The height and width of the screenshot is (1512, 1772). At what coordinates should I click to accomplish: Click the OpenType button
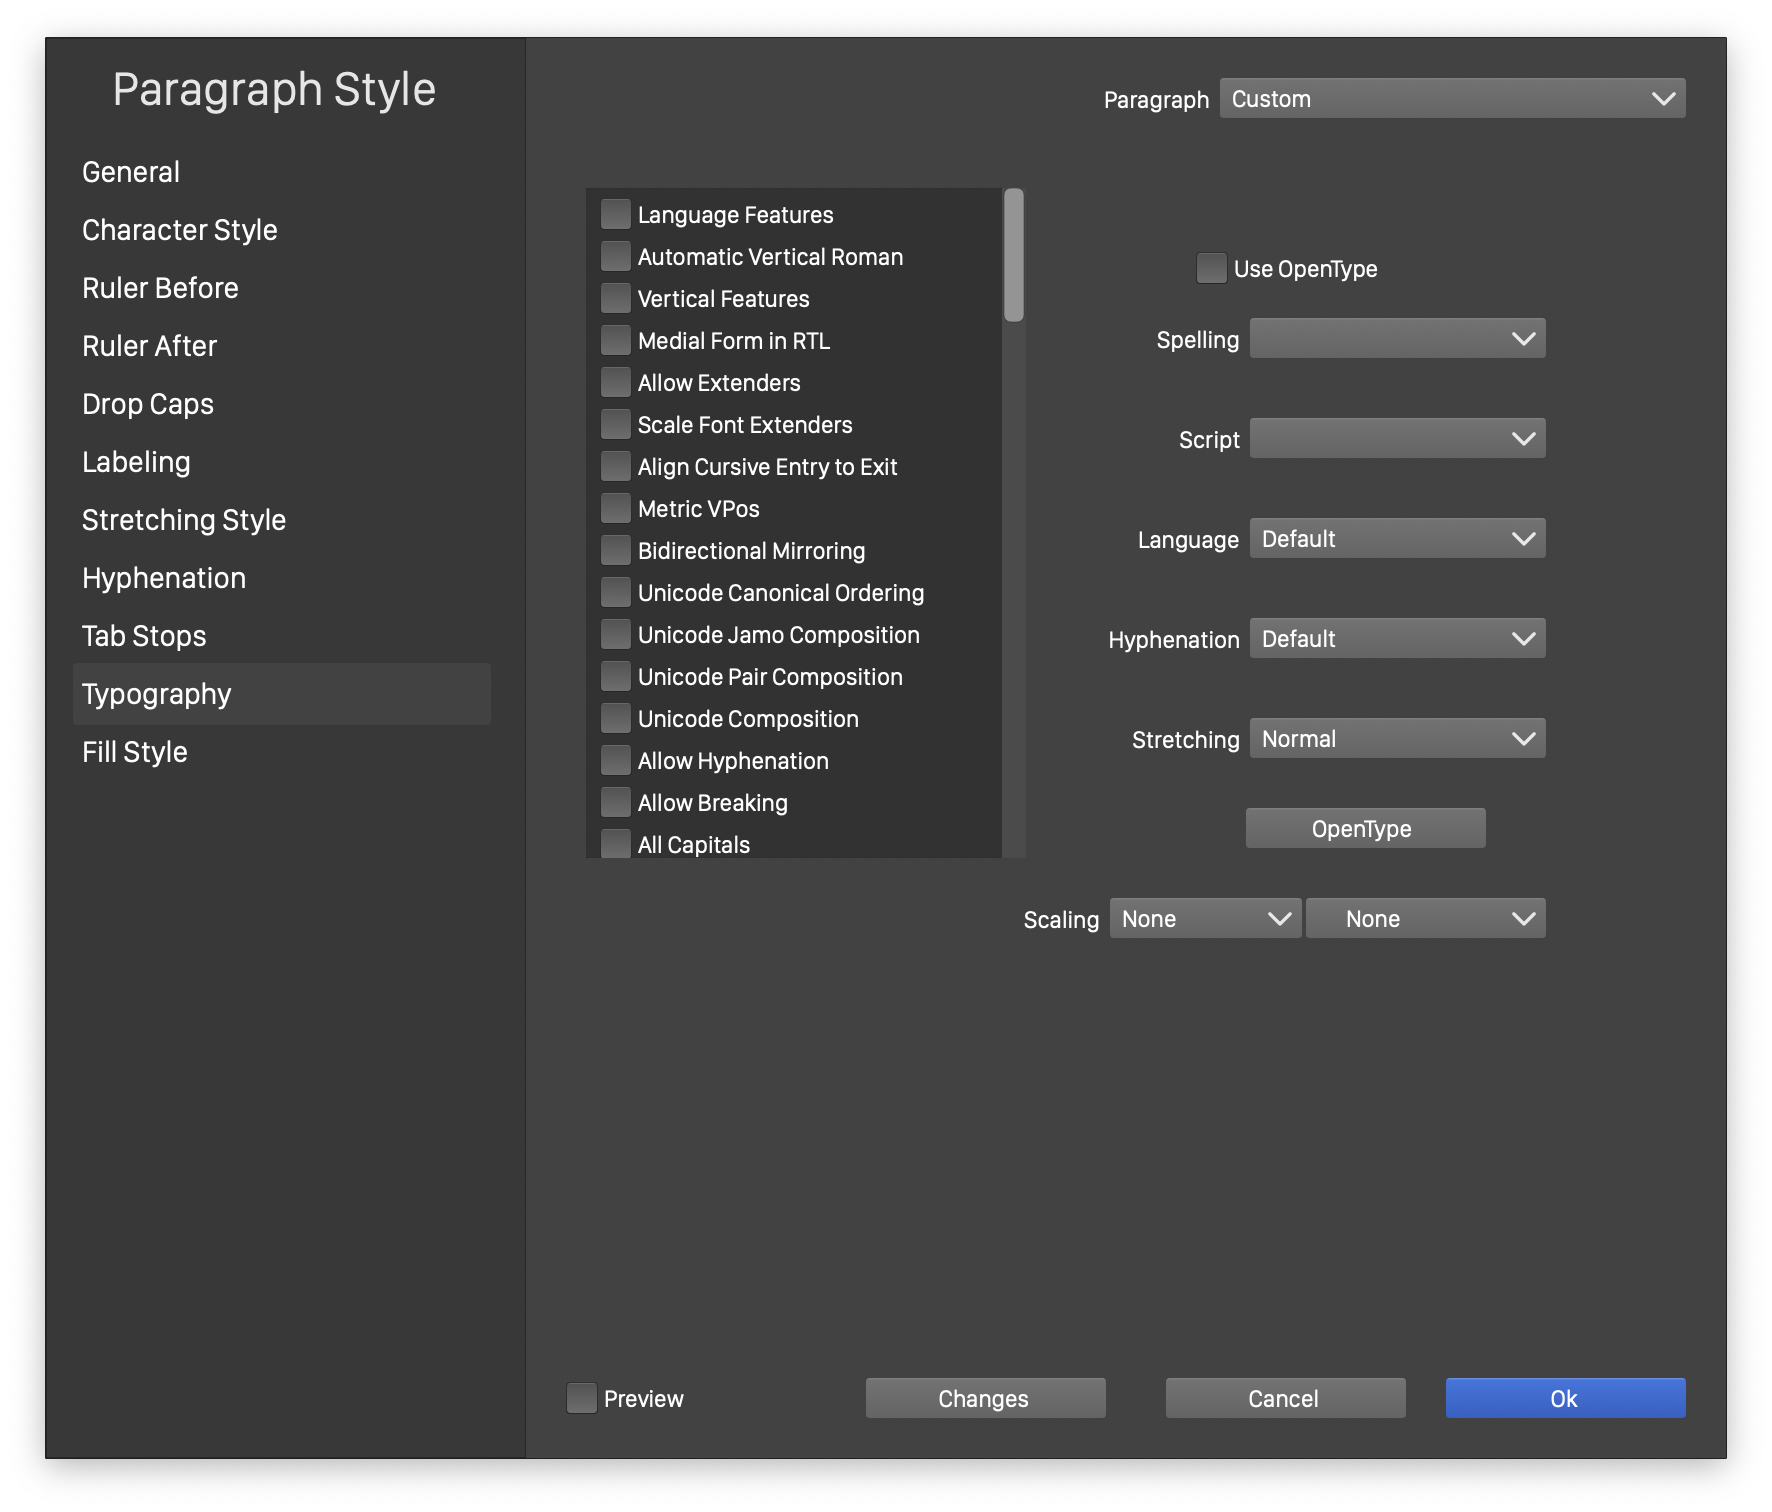click(1364, 828)
